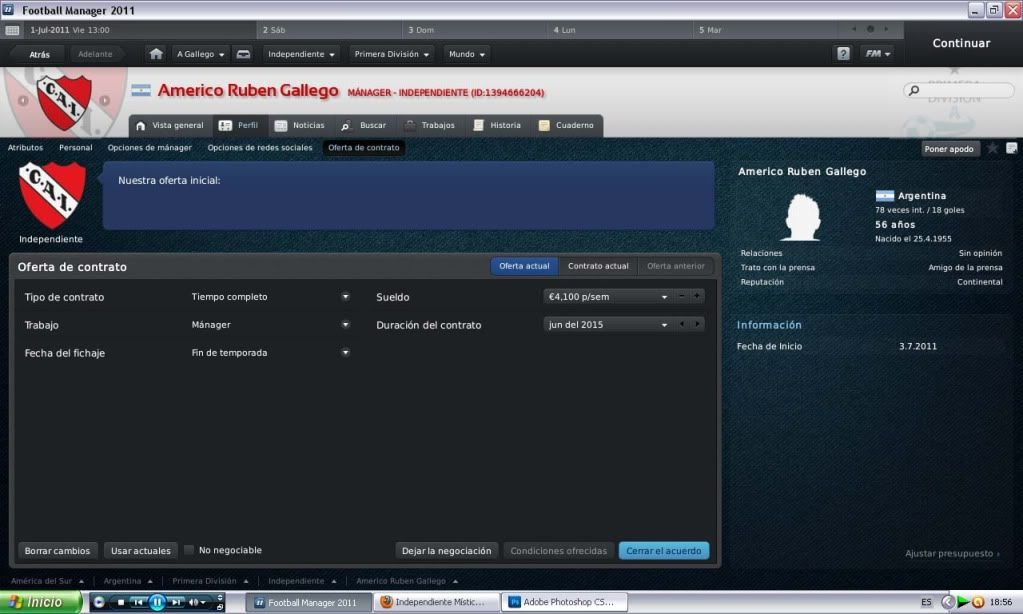Click the manager silhouette portrait
This screenshot has height=614, width=1023.
pyautogui.click(x=801, y=218)
